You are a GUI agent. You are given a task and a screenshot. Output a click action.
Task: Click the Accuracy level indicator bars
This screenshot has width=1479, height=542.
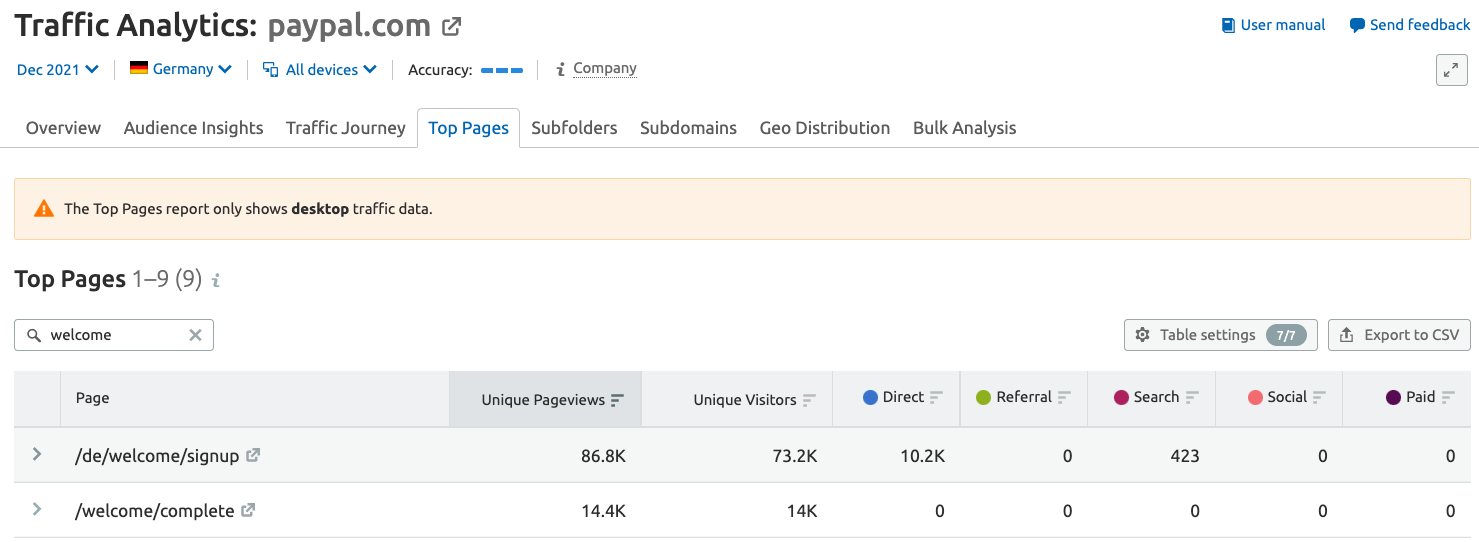pos(502,70)
